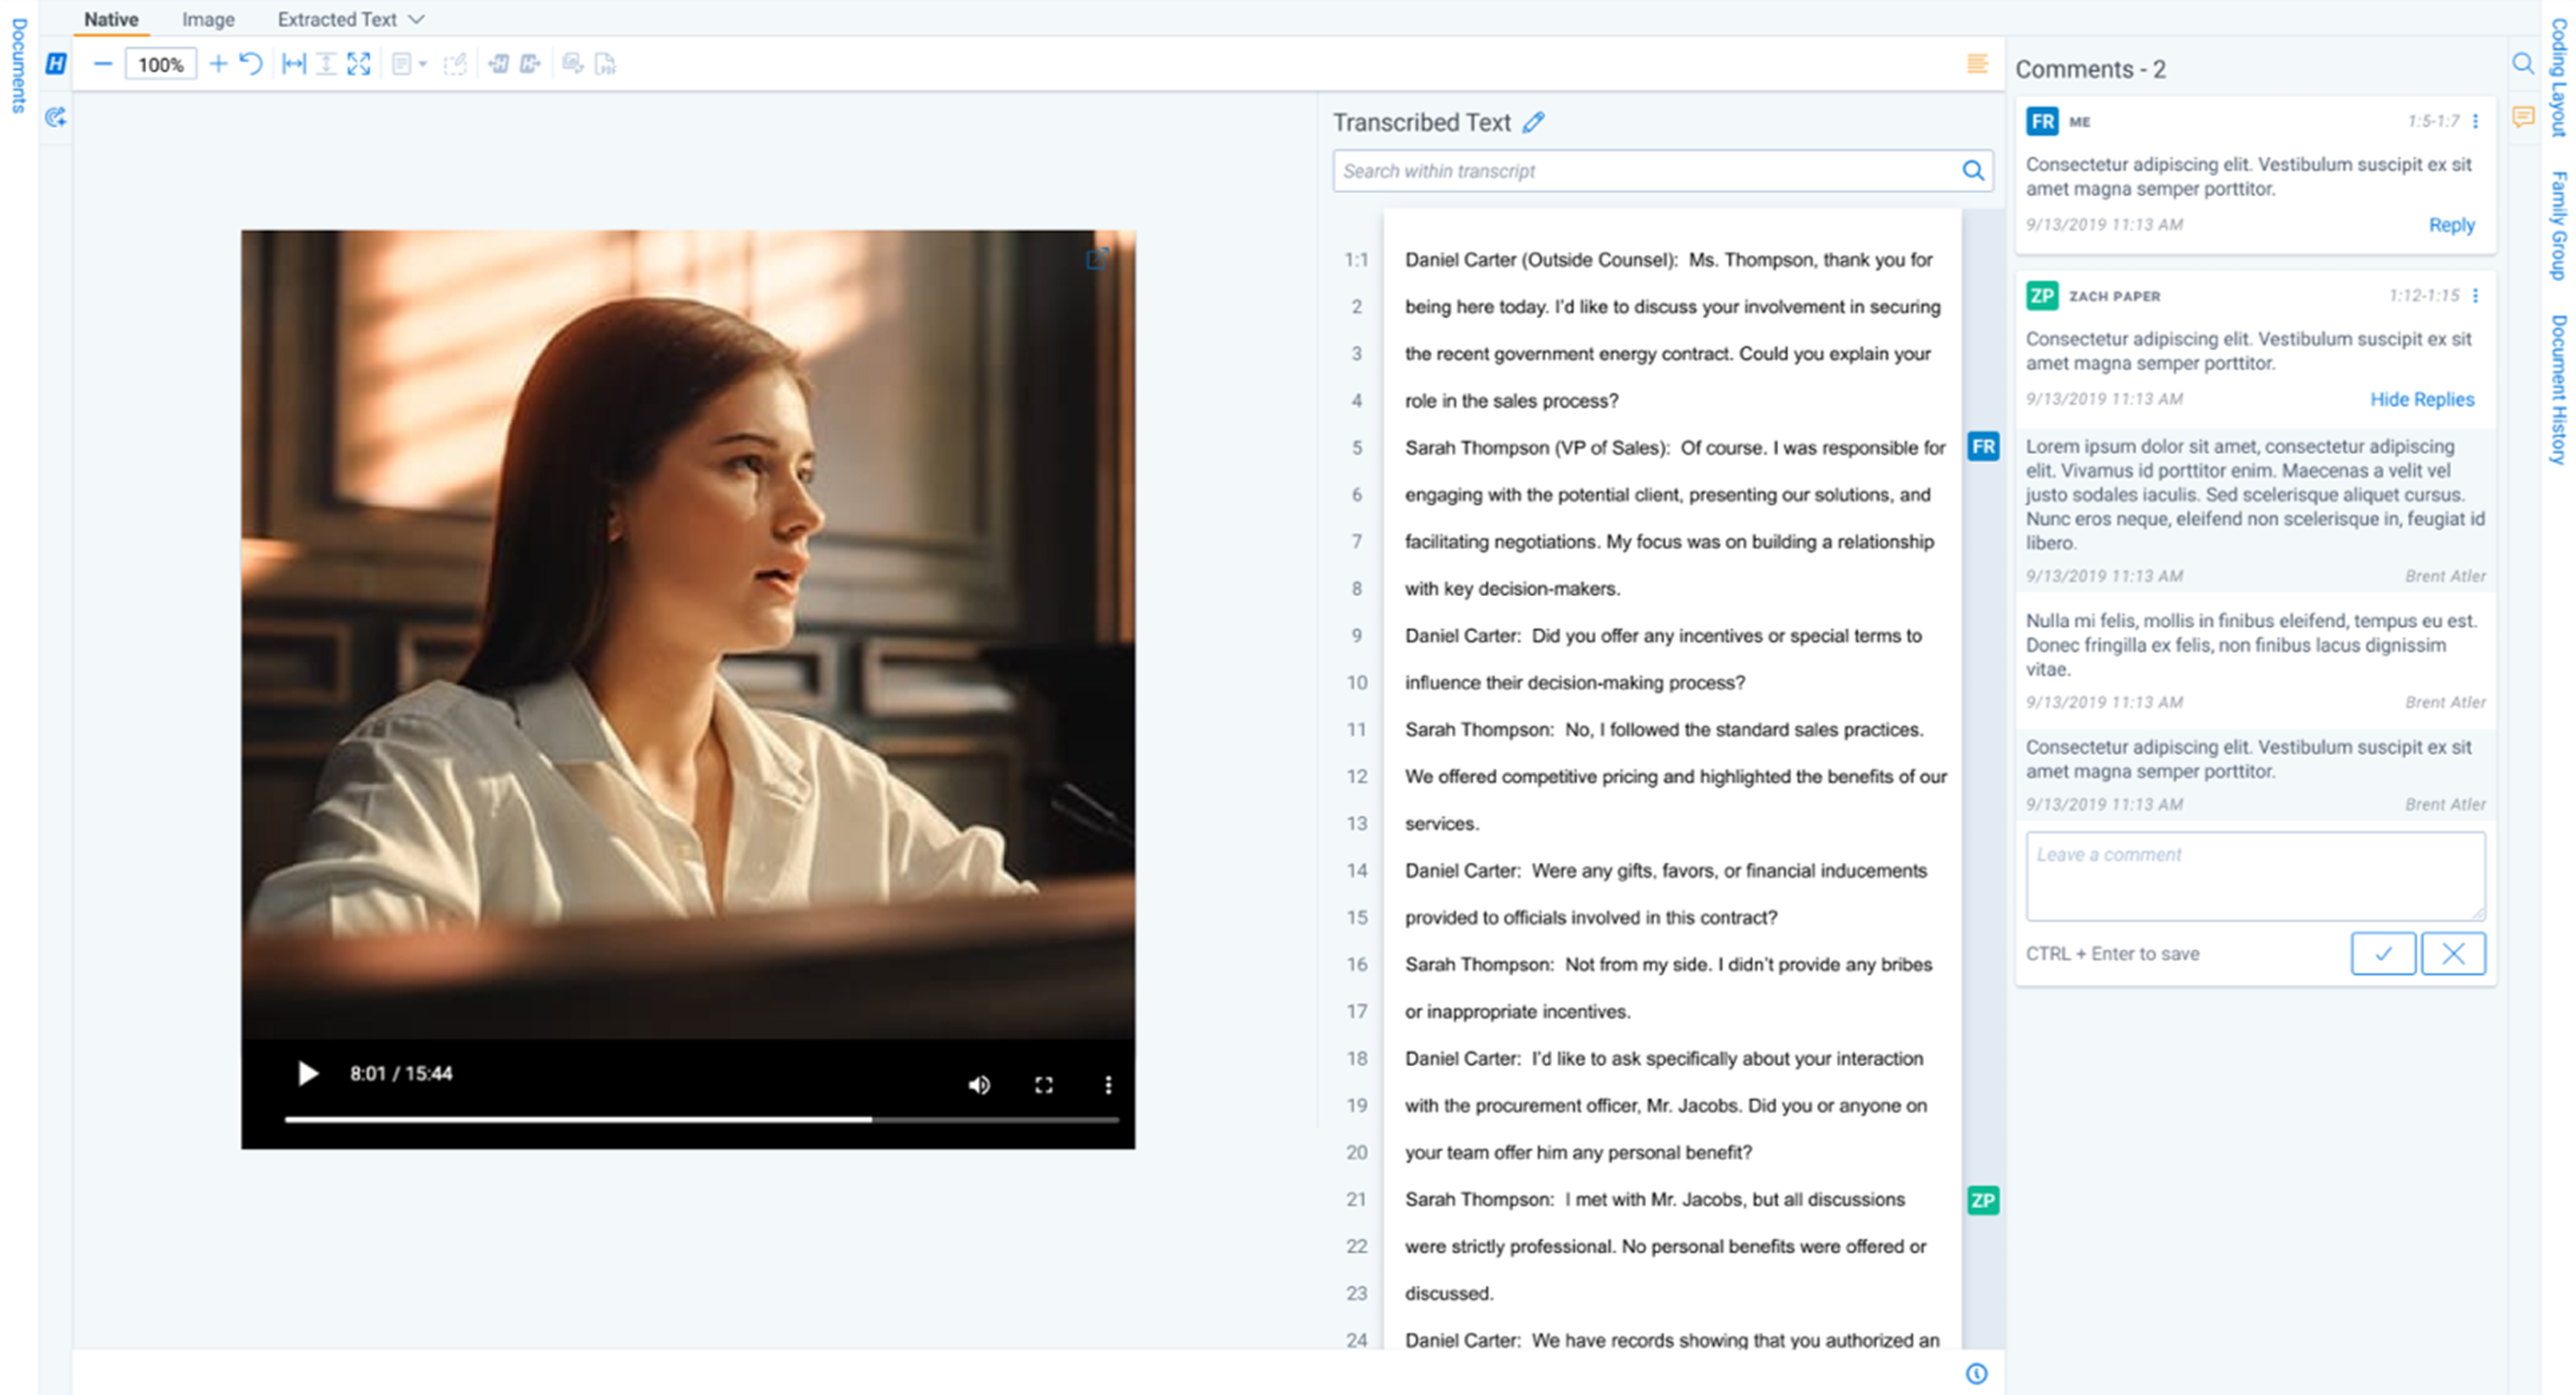Click the zoom in plus icon
This screenshot has width=2576, height=1395.
click(218, 65)
